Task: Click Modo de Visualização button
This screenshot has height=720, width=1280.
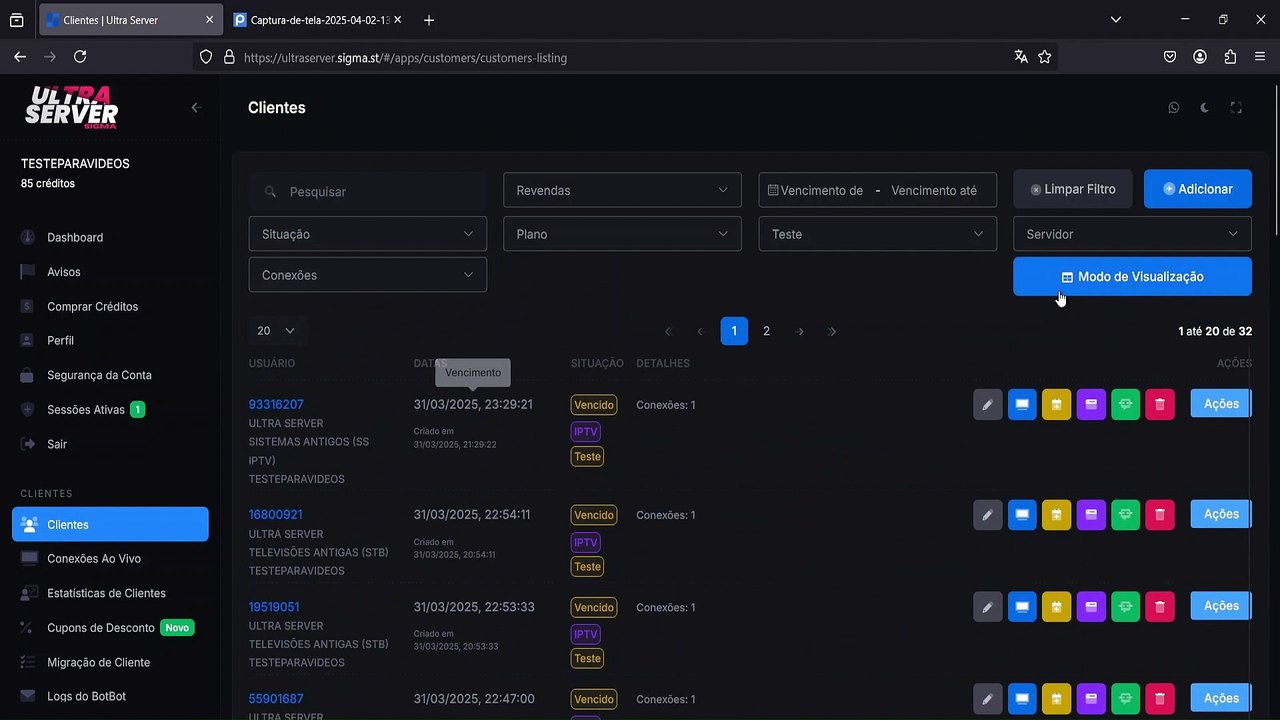Action: (x=1132, y=277)
